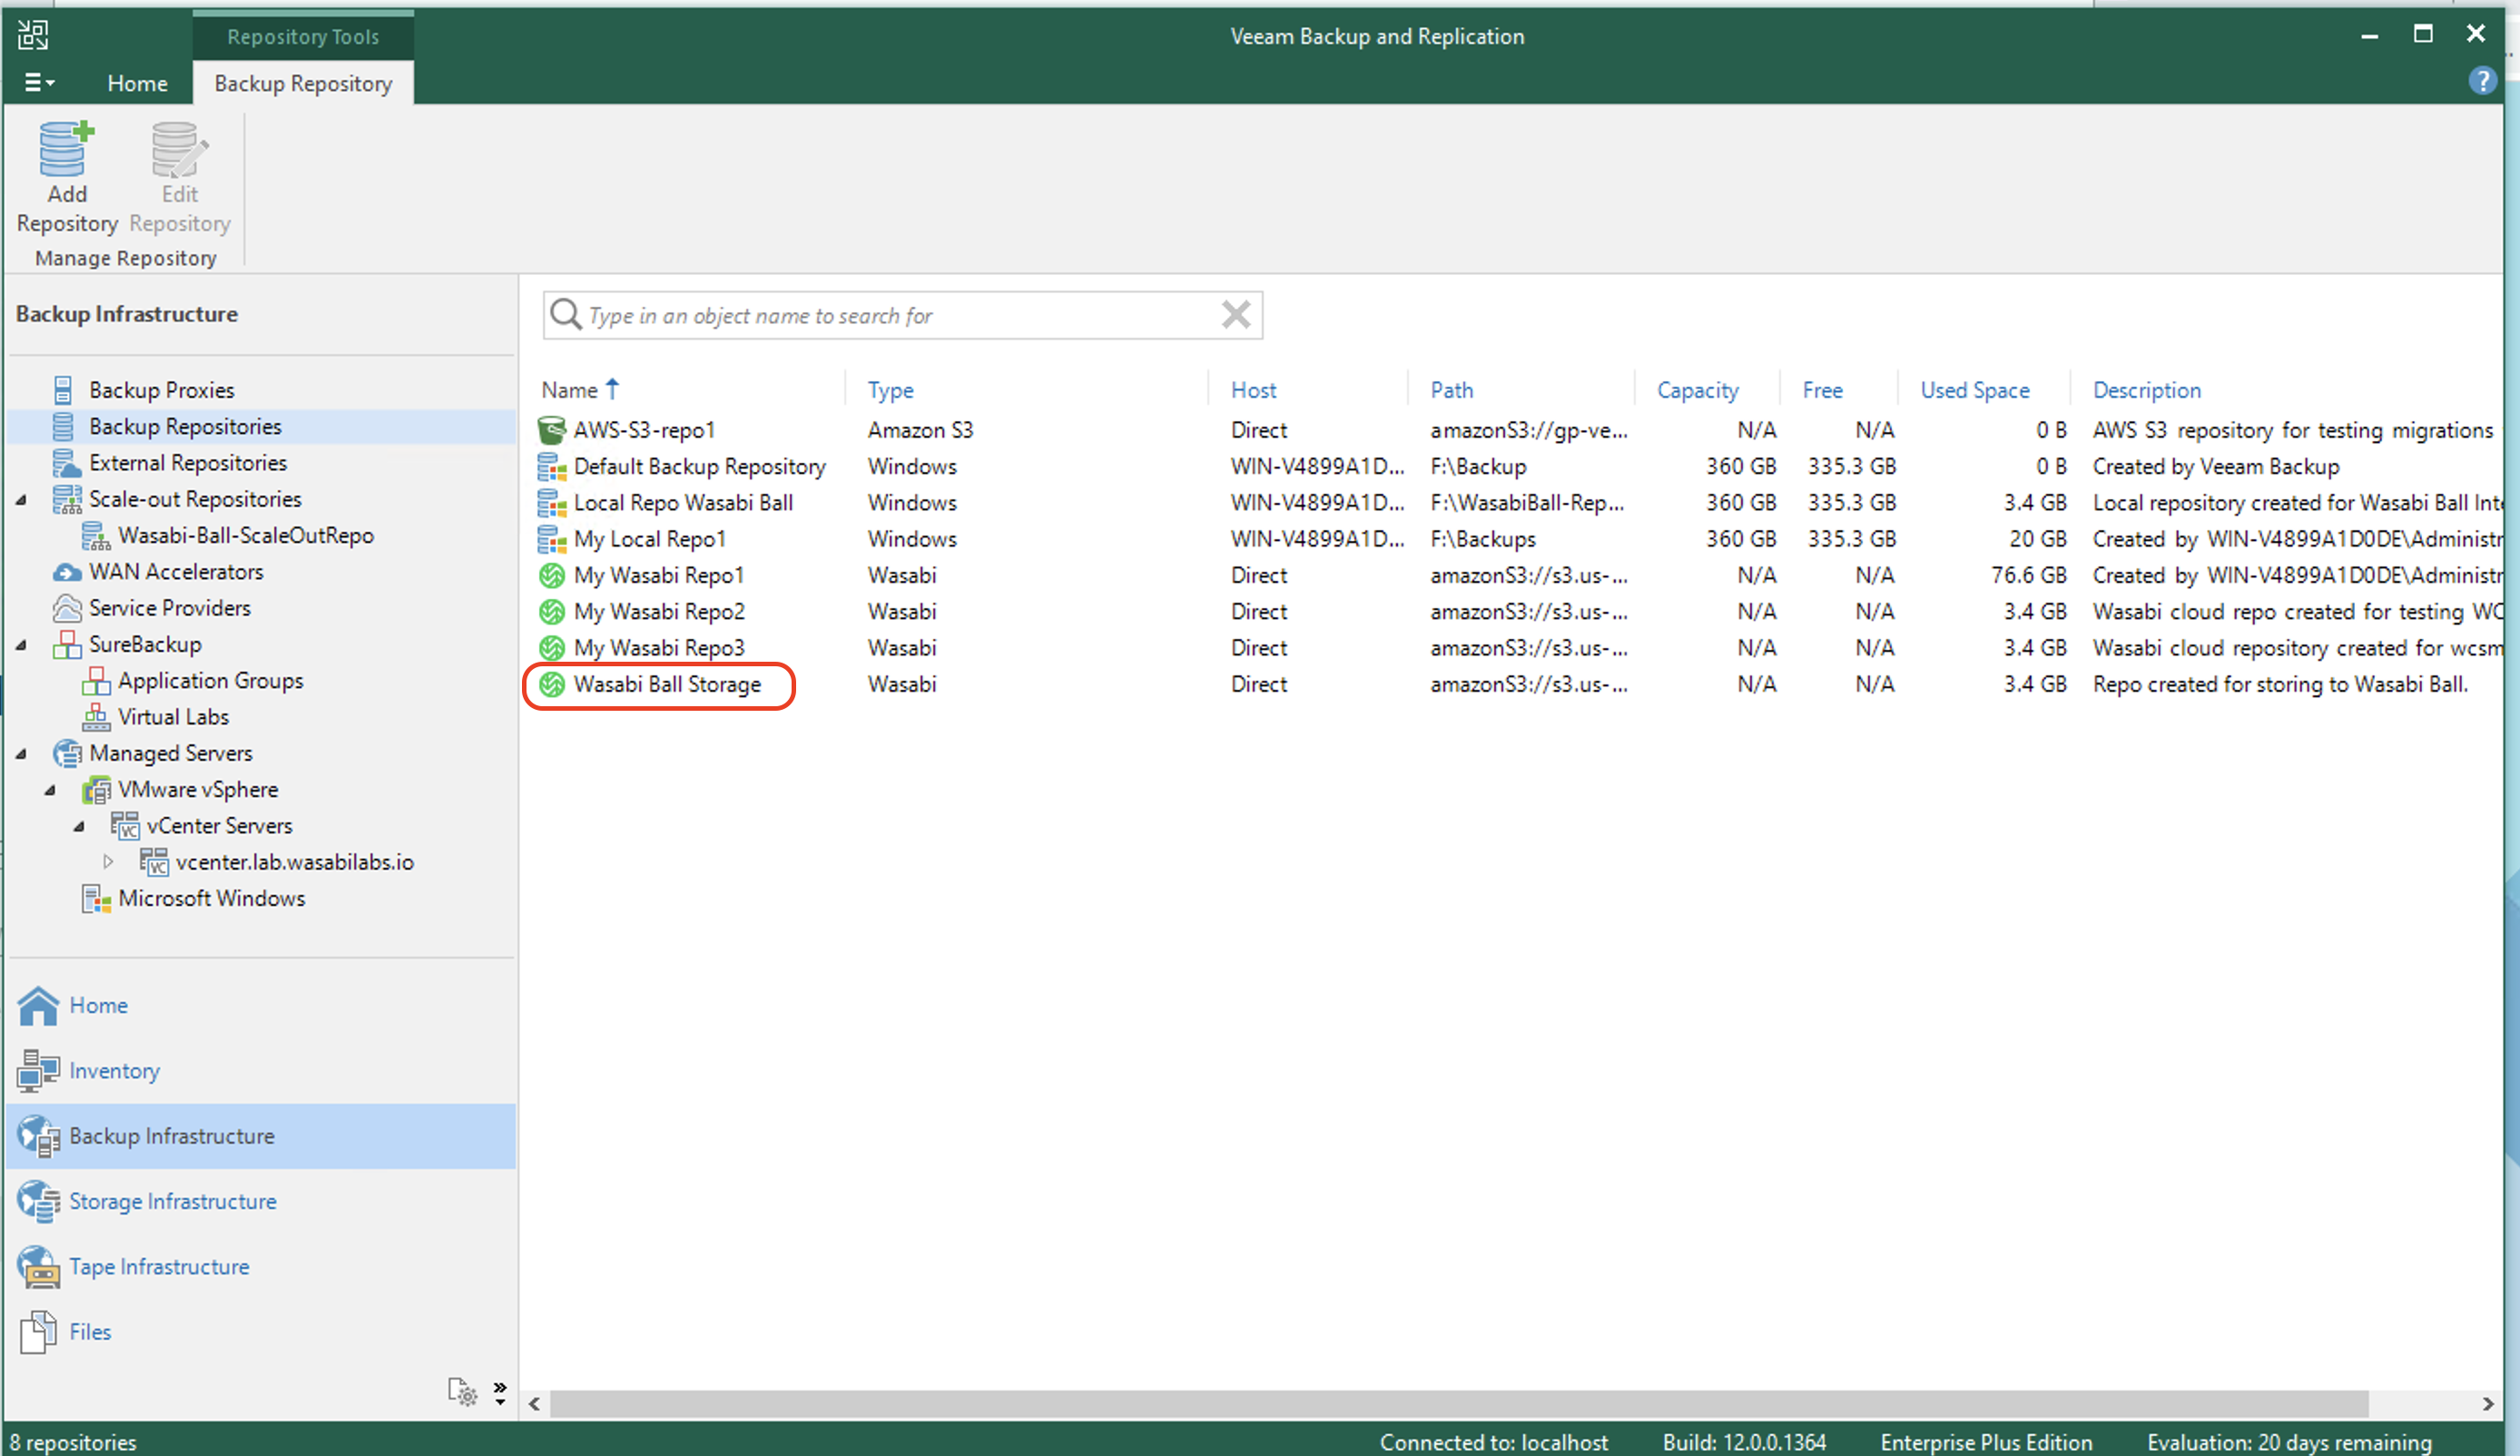Click the search input field

pyautogui.click(x=902, y=315)
